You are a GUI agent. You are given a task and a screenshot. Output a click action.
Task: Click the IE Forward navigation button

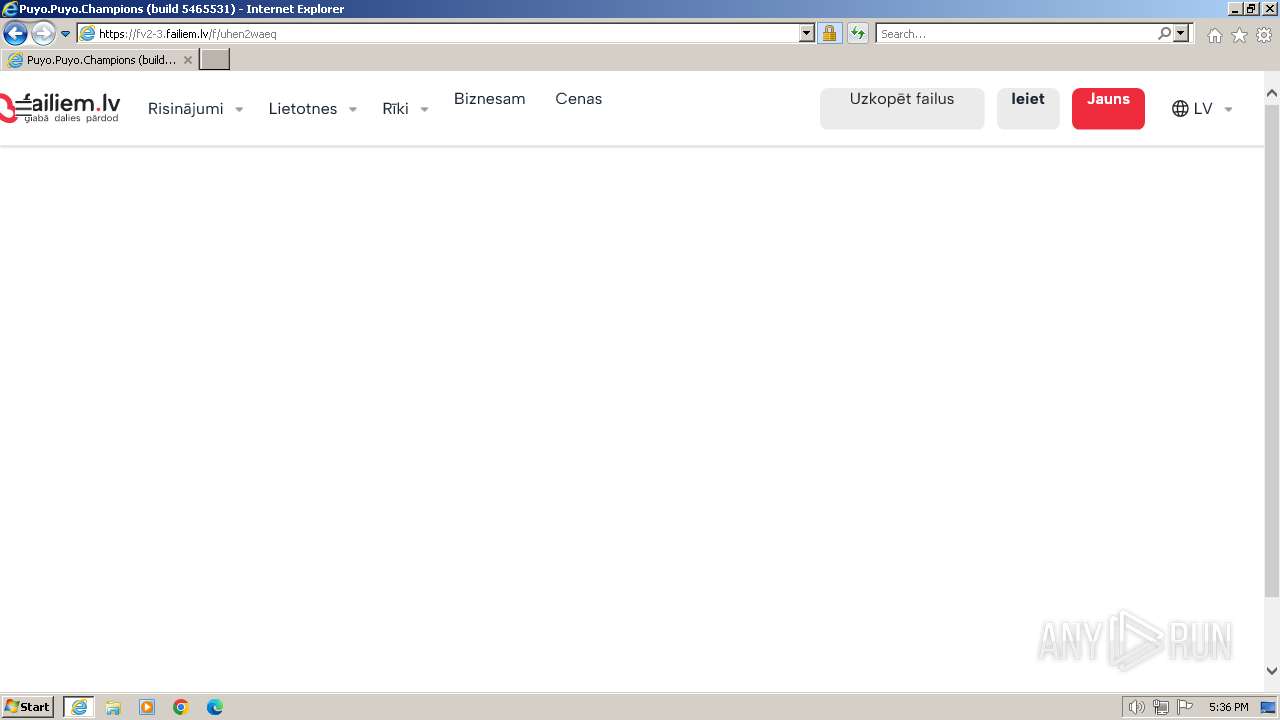(x=43, y=33)
